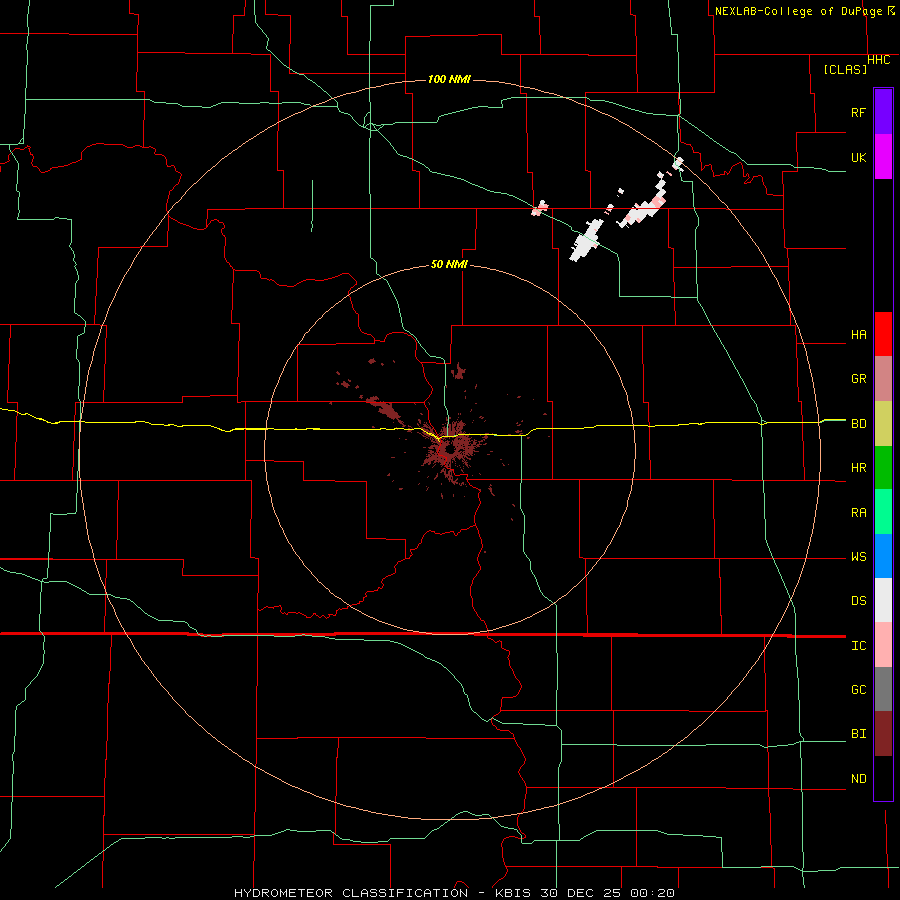
Task: Click the gray GC legend swatch
Action: pyautogui.click(x=883, y=689)
